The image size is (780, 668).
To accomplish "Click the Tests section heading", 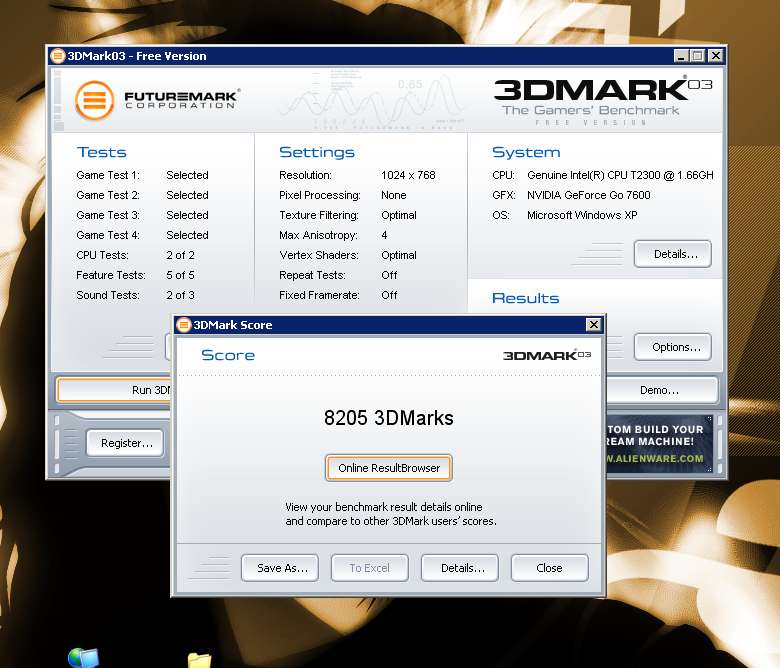I will (x=101, y=152).
